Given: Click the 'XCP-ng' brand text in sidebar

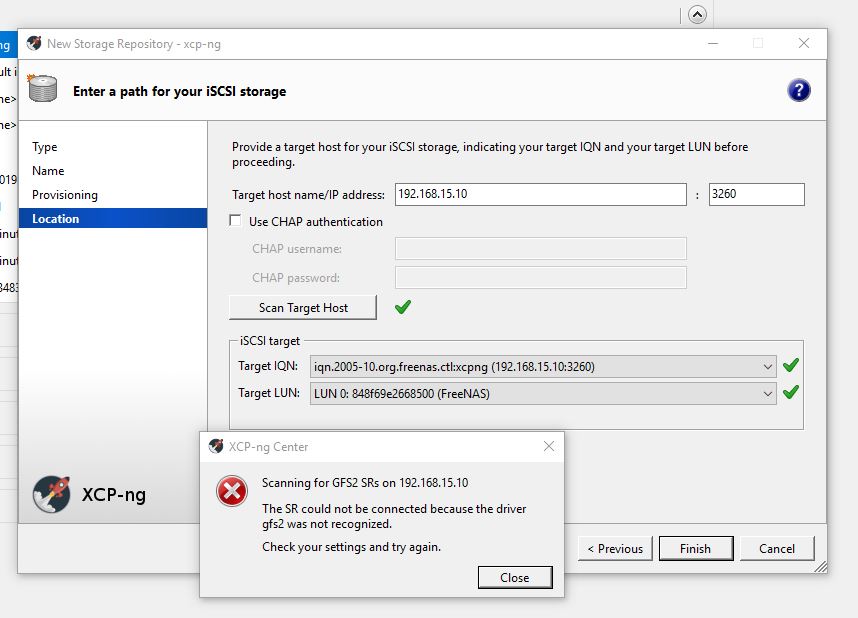Looking at the screenshot, I should 114,494.
